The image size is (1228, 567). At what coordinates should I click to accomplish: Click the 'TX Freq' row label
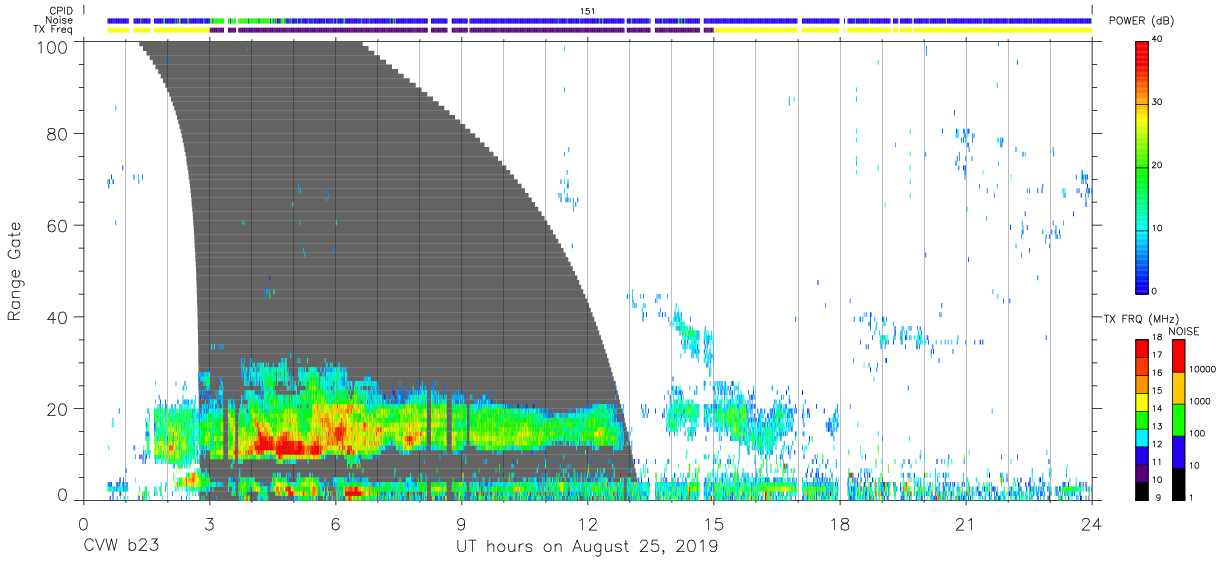pyautogui.click(x=54, y=29)
